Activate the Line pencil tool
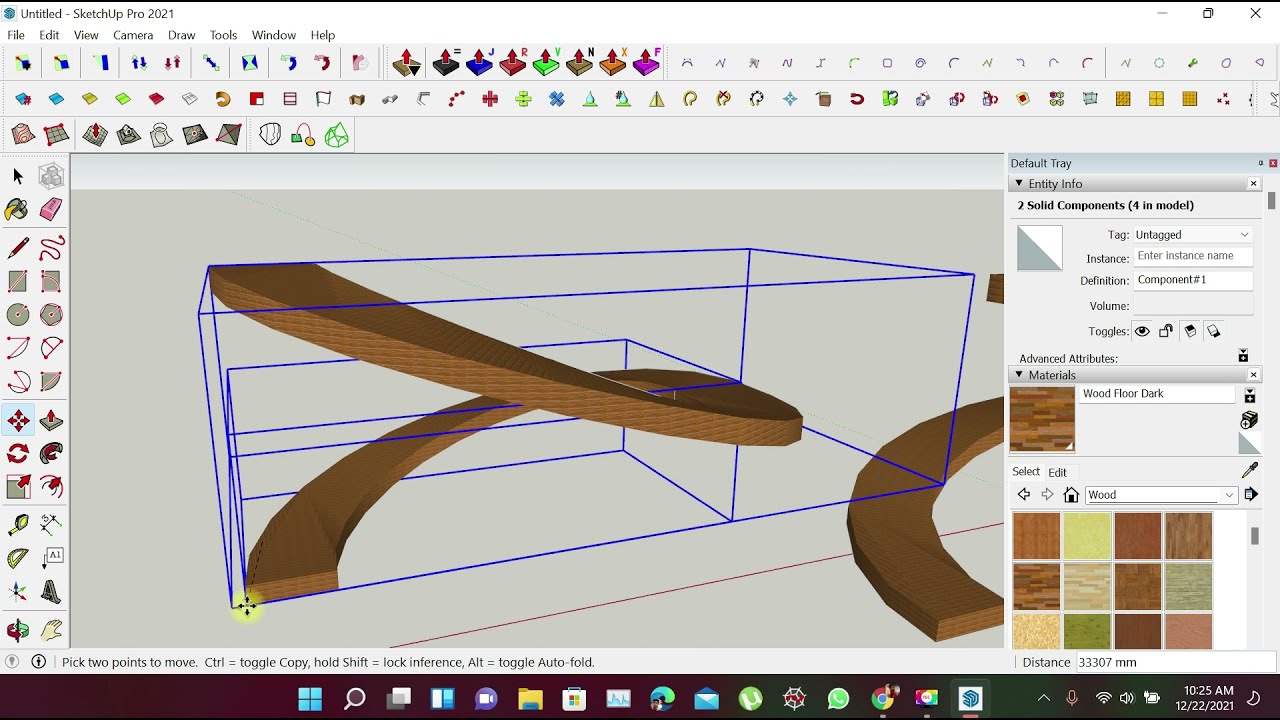The height and width of the screenshot is (720, 1280). [18, 247]
